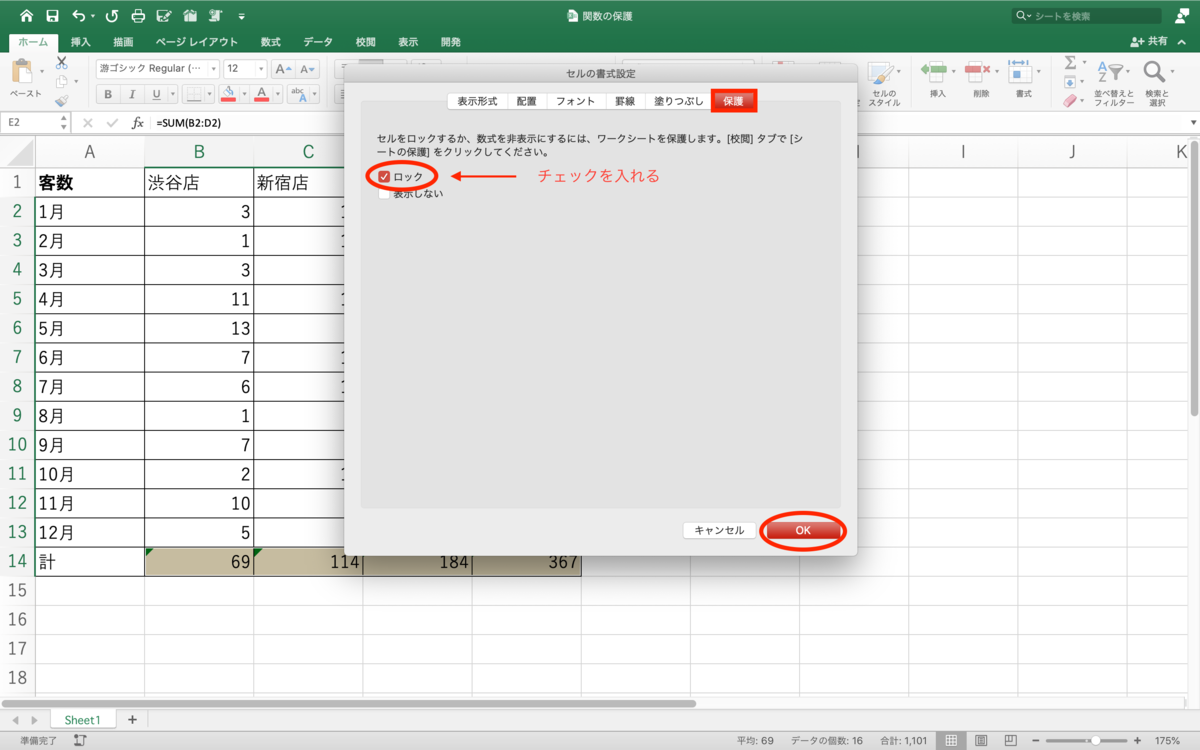The width and height of the screenshot is (1200, 750).
Task: Enable the 表示しない checkbox
Action: pyautogui.click(x=384, y=192)
